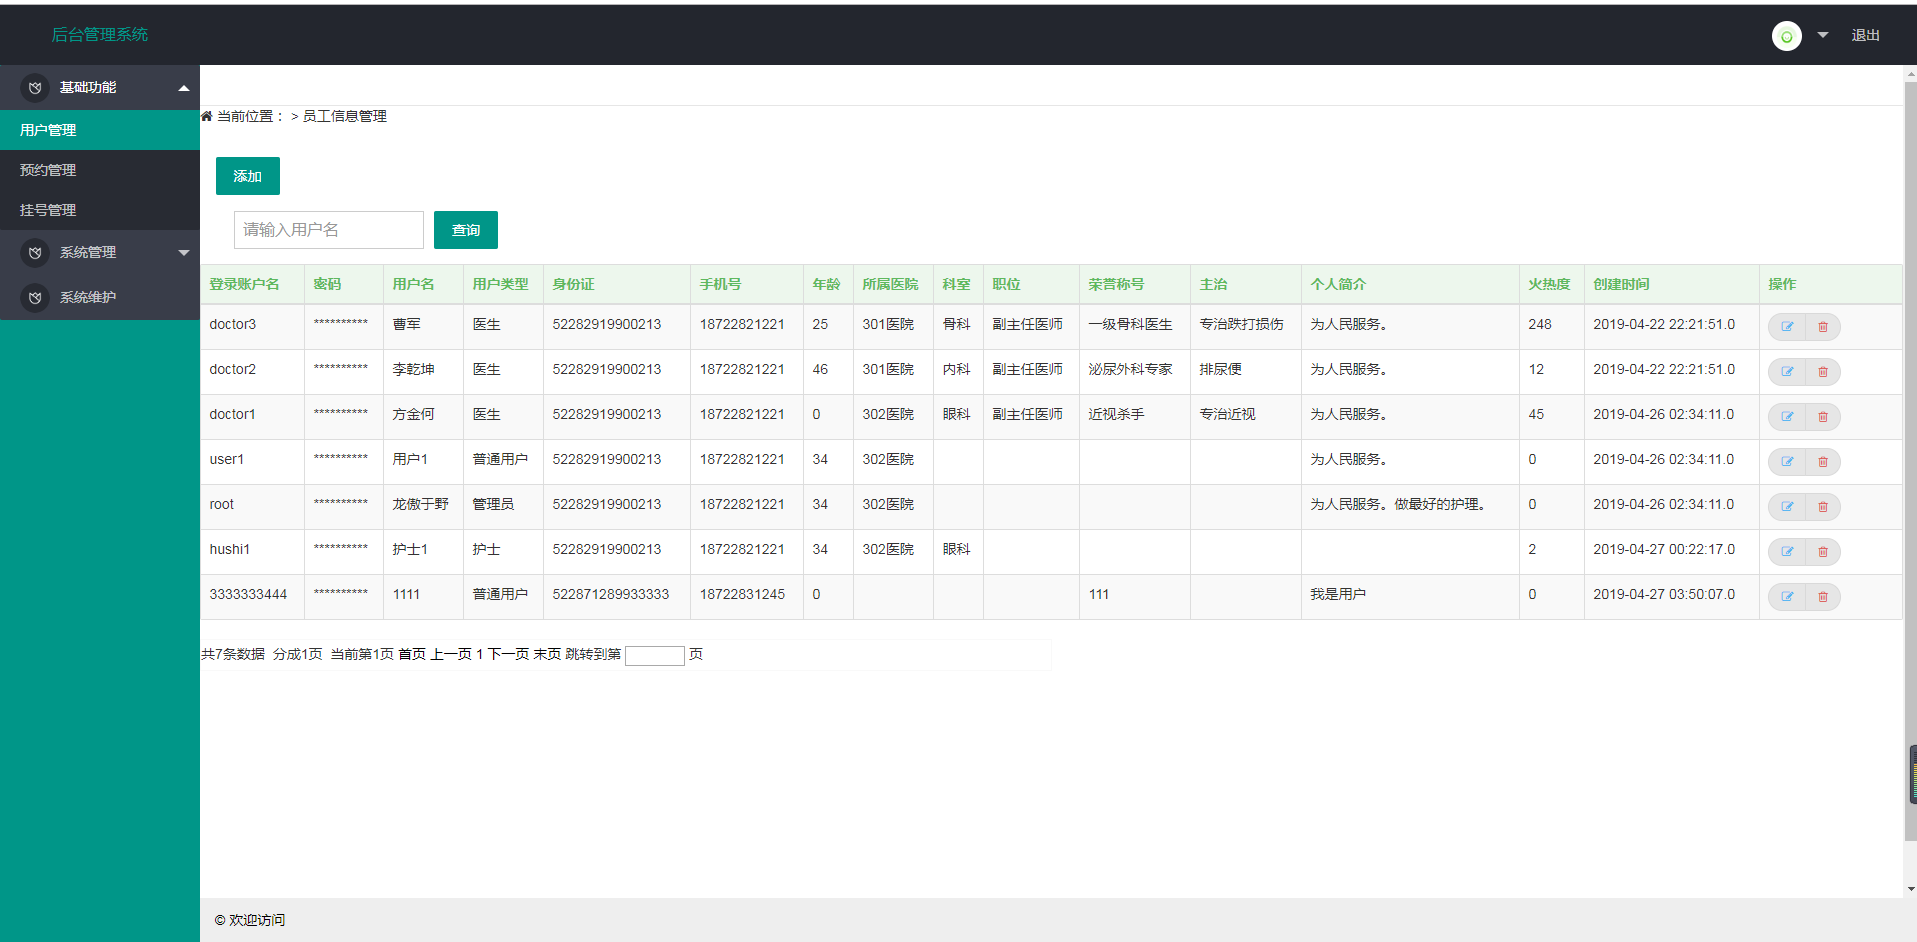This screenshot has width=1917, height=942.
Task: Delete the root row
Action: pos(1823,507)
